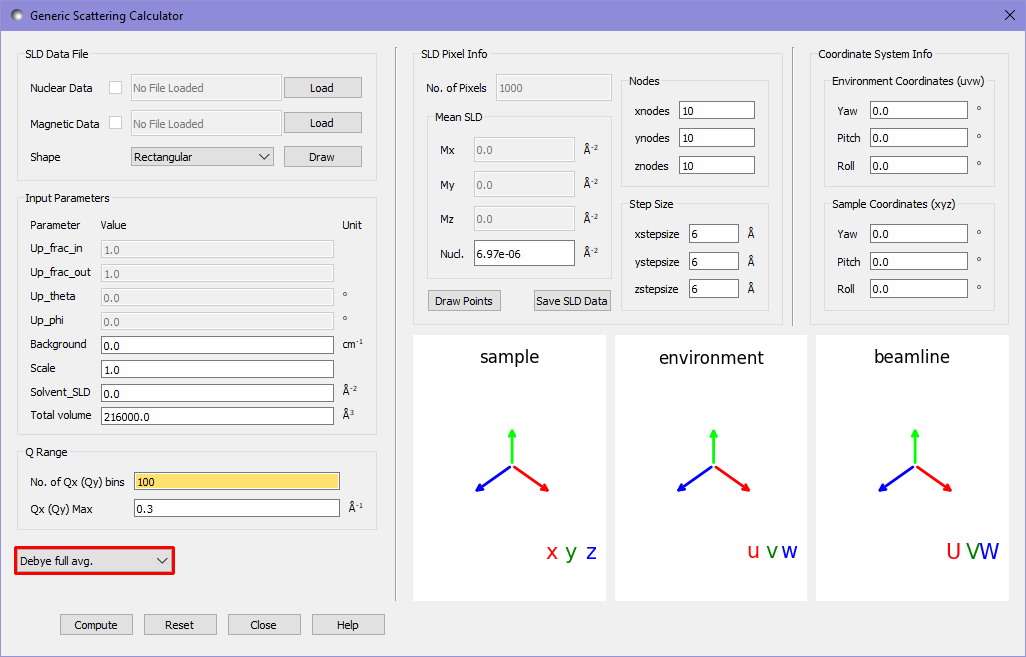
Task: Load a nuclear data file
Action: [x=322, y=88]
